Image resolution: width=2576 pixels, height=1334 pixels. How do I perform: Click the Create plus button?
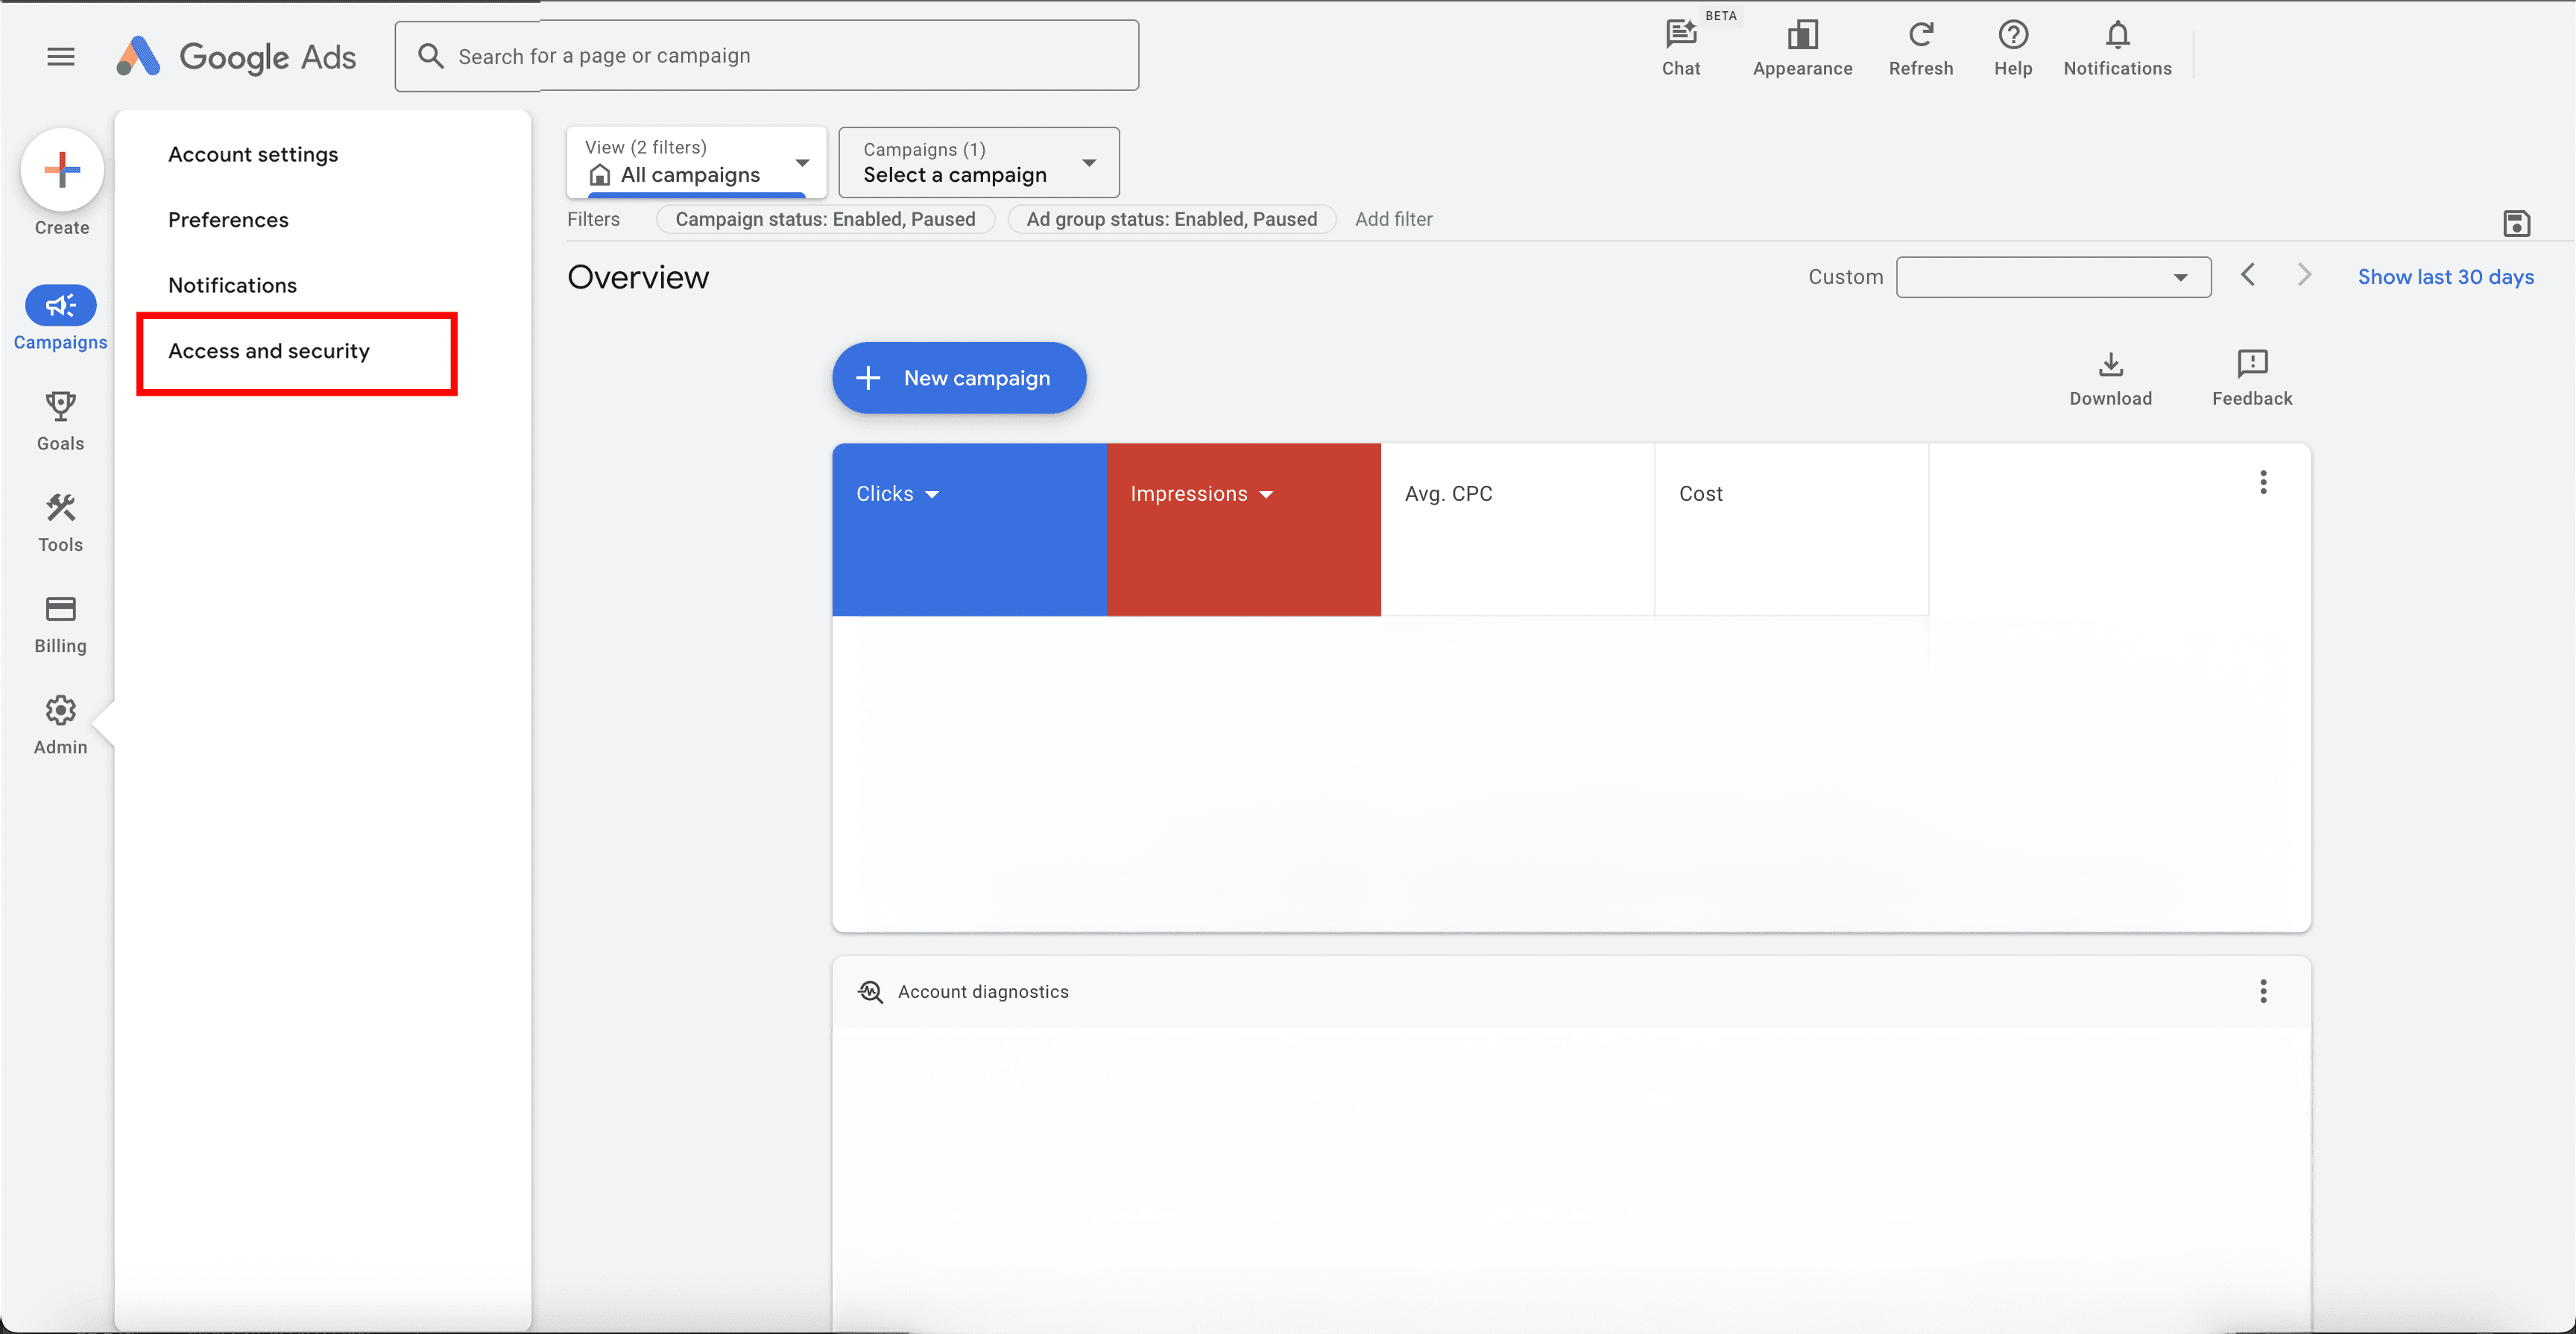(x=62, y=170)
